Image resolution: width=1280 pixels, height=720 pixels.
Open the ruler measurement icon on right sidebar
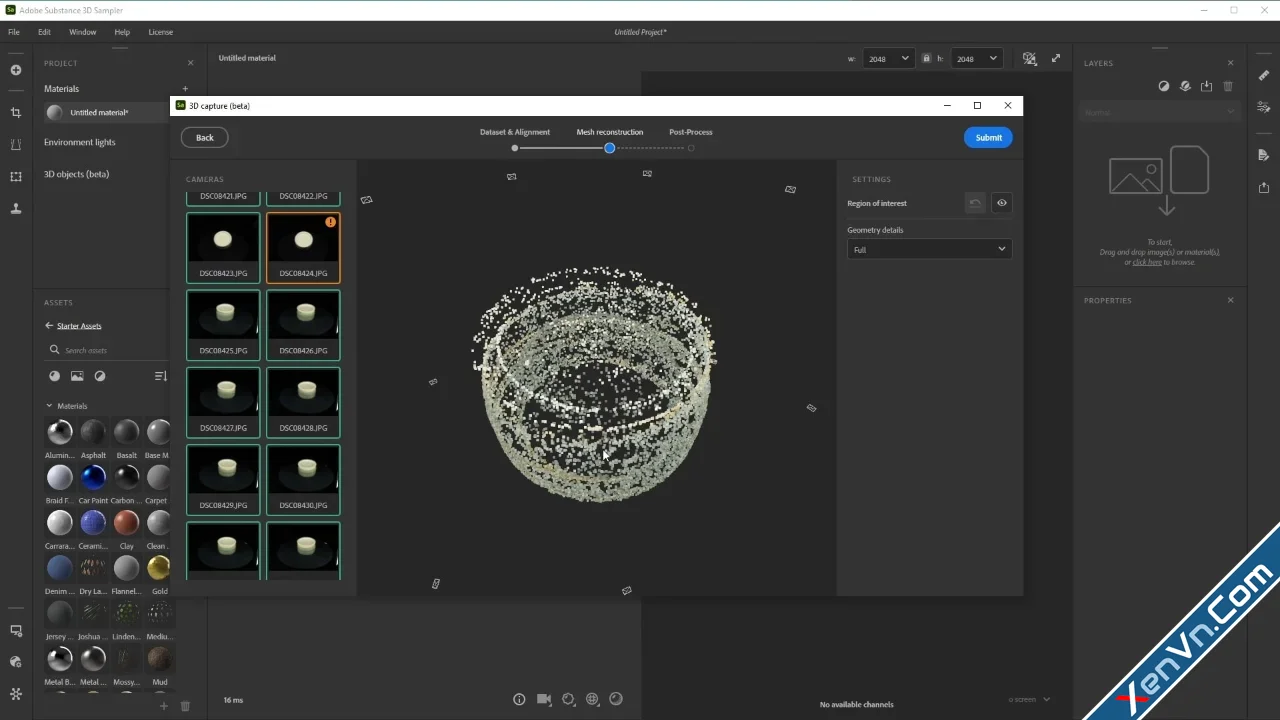point(1264,76)
